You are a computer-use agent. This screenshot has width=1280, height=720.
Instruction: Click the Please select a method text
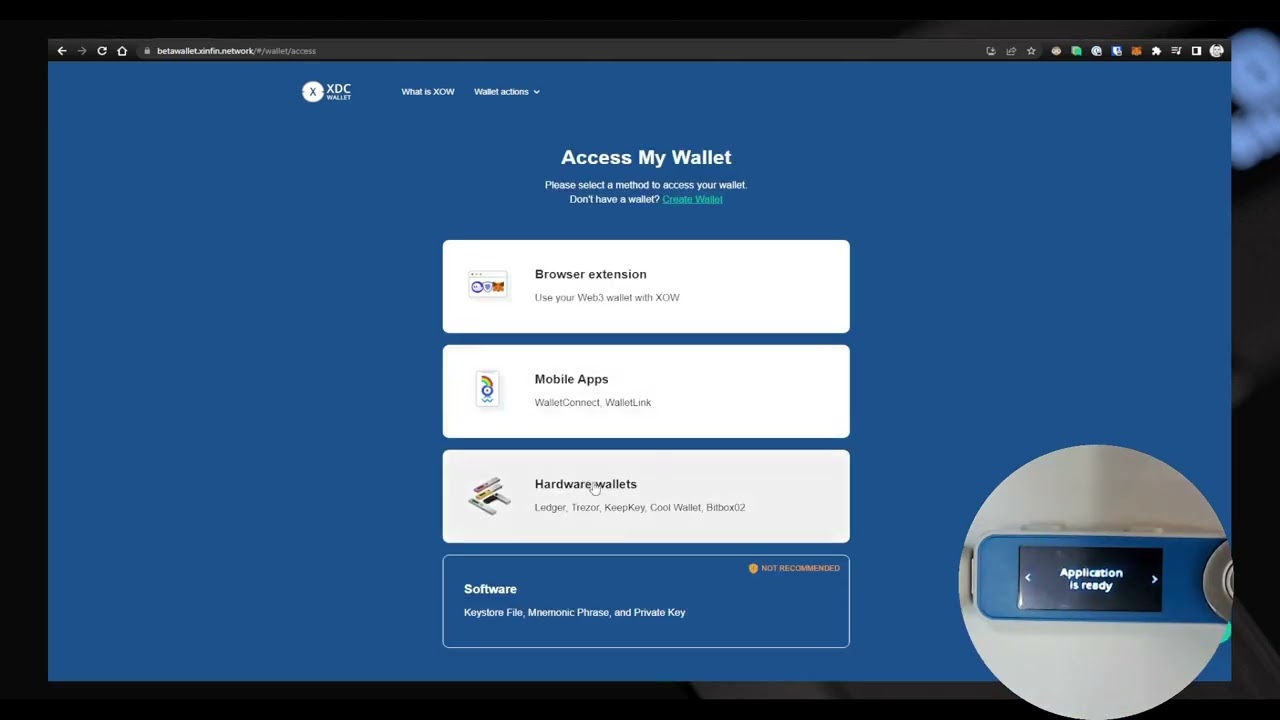coord(646,185)
